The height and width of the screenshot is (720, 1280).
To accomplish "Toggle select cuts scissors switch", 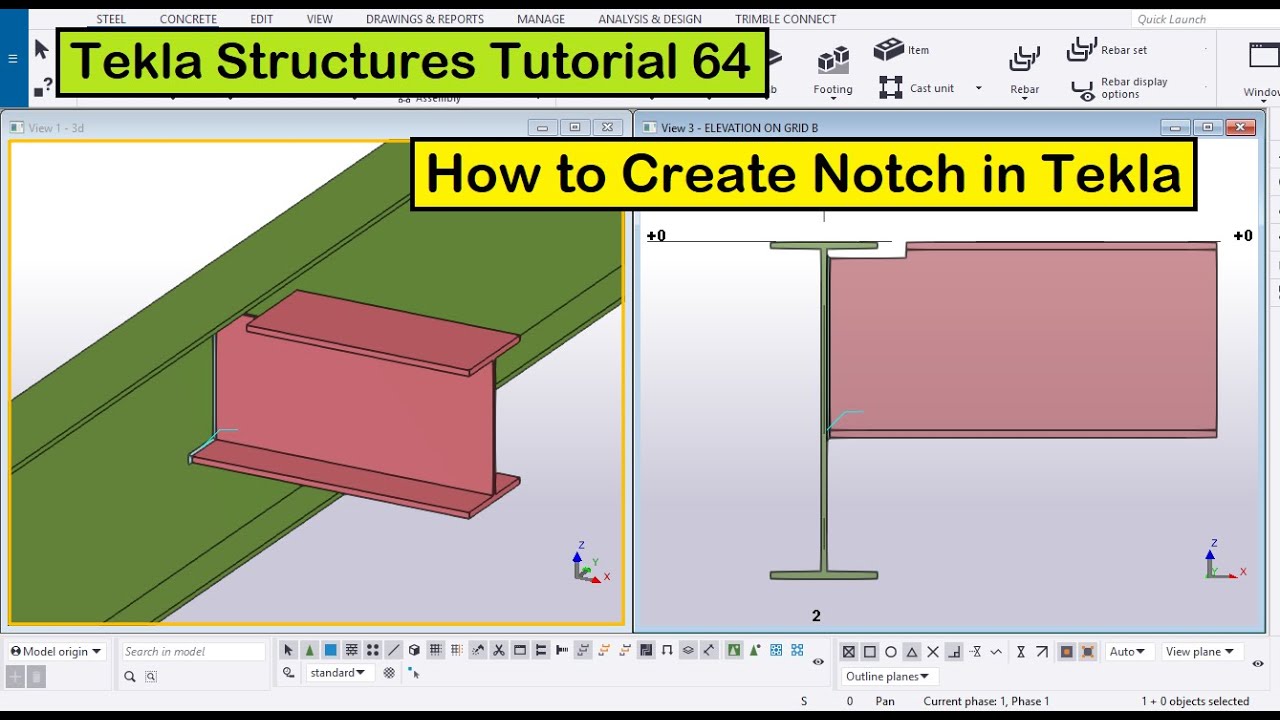I will click(x=498, y=651).
